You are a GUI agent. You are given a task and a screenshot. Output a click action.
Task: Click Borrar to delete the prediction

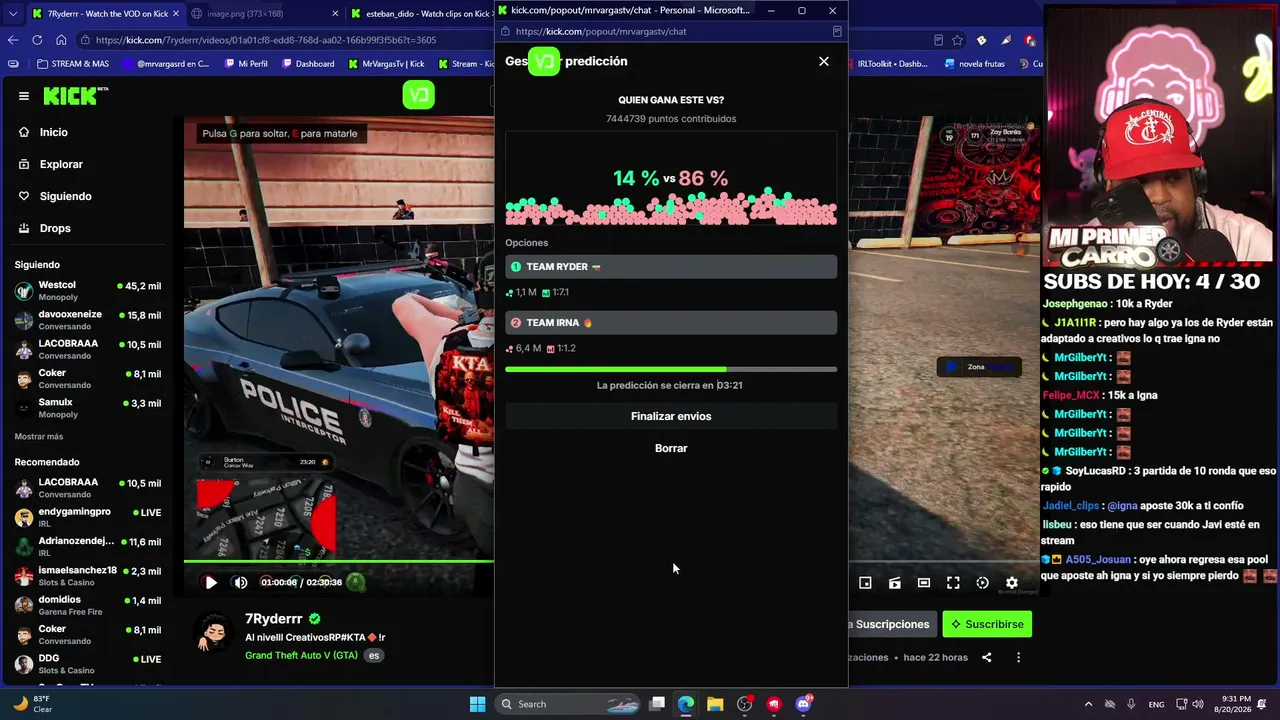671,448
